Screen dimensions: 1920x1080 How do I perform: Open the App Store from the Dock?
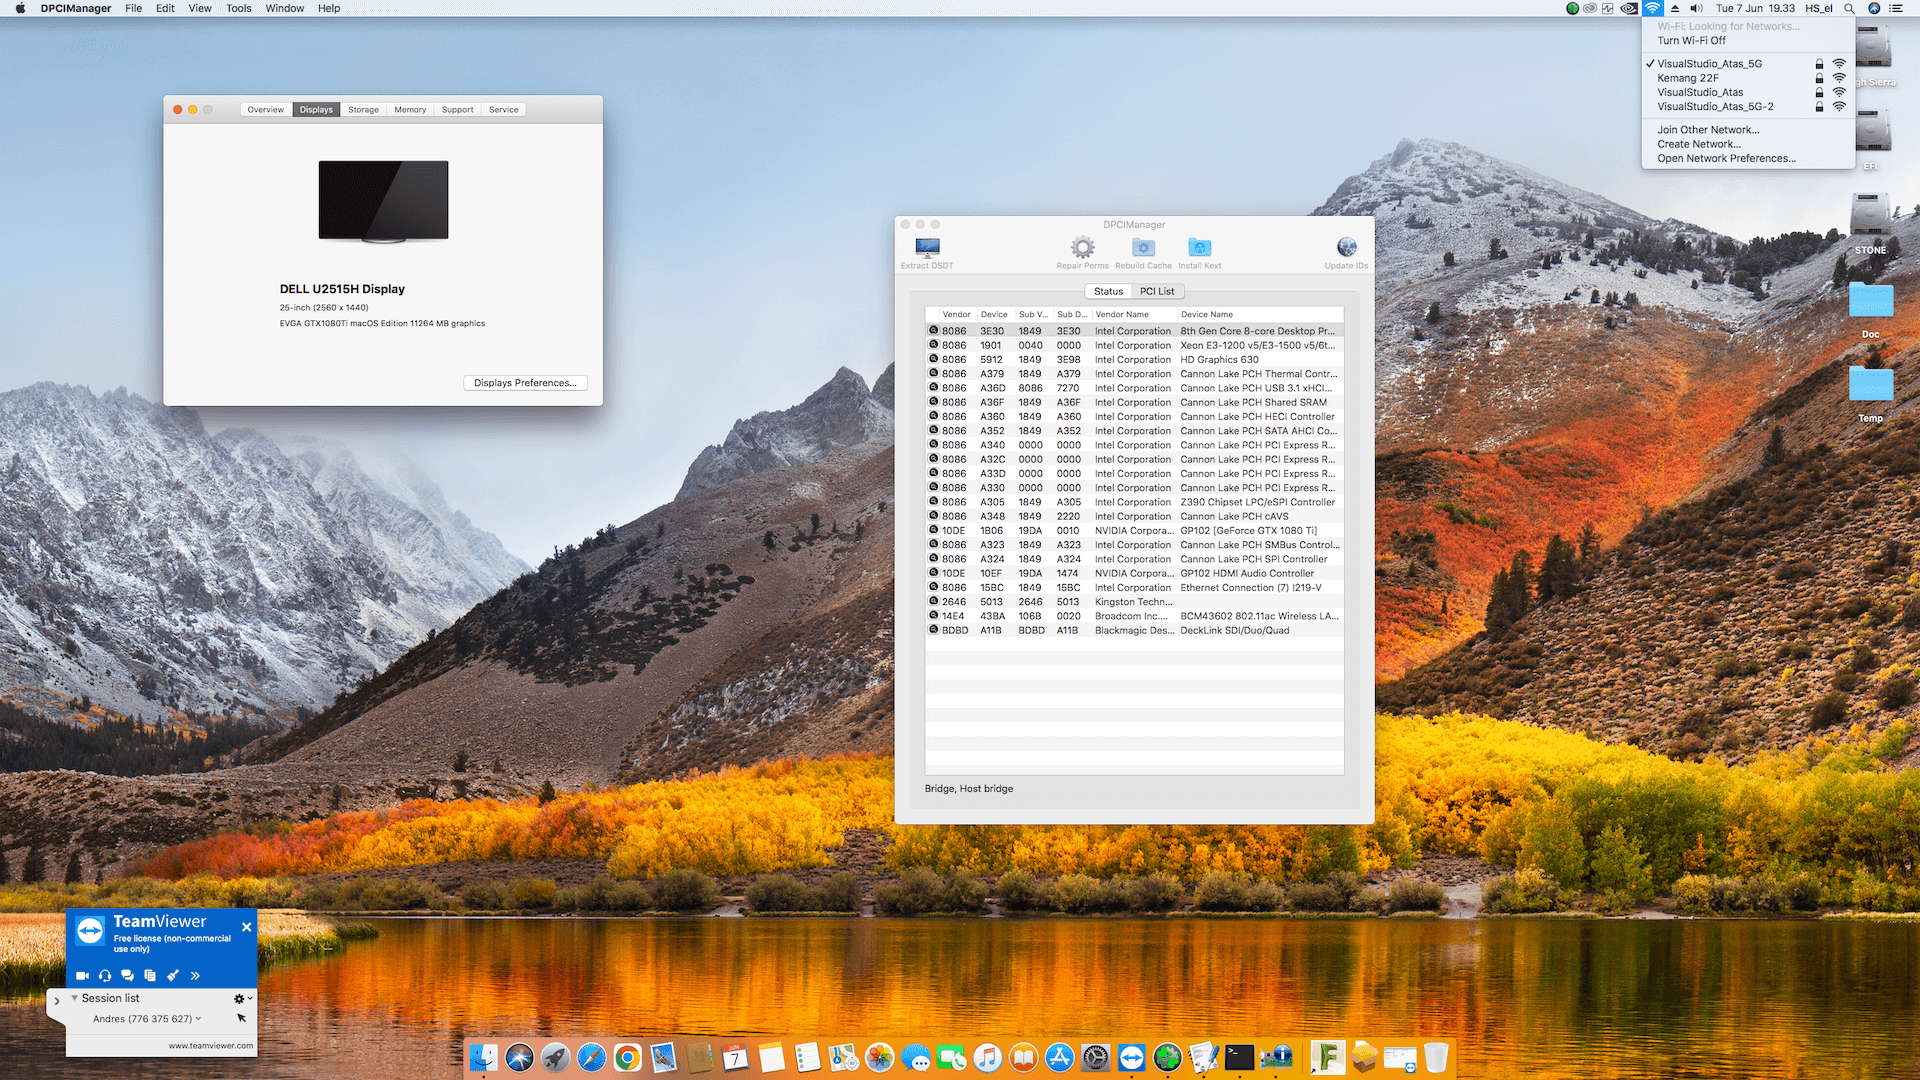point(1059,1057)
